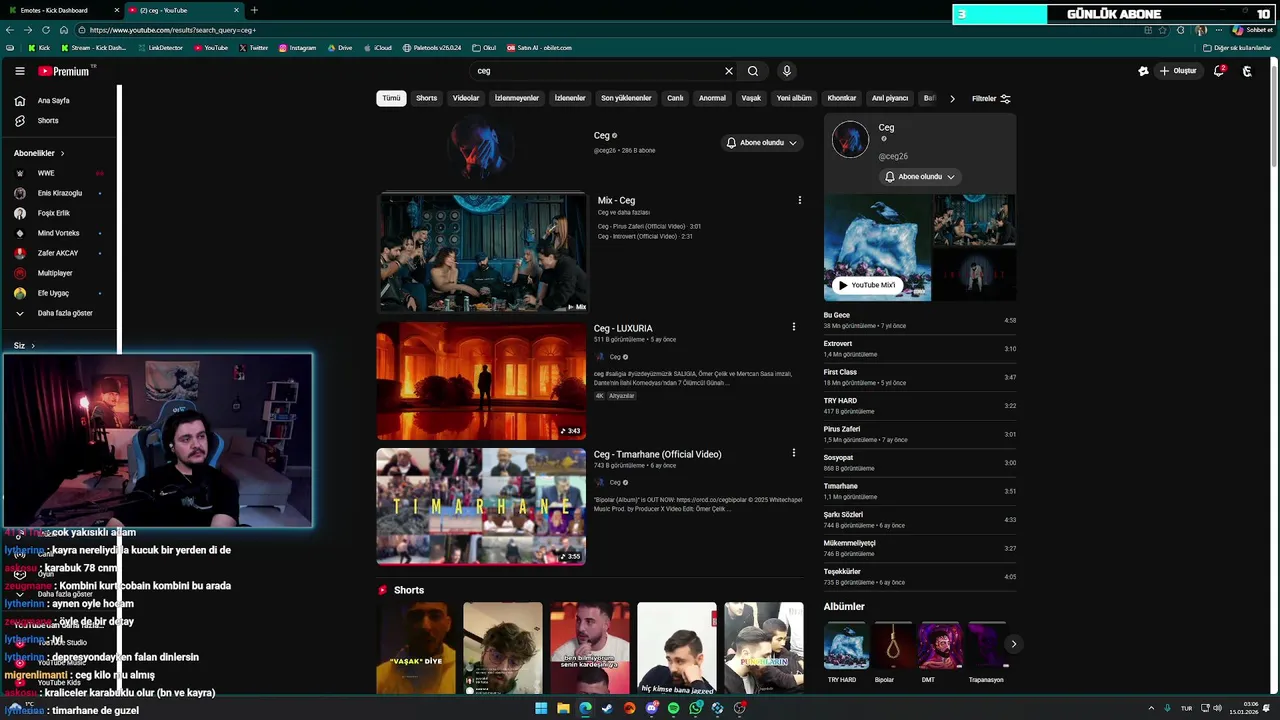Start voice search with the microphone icon

click(x=787, y=71)
